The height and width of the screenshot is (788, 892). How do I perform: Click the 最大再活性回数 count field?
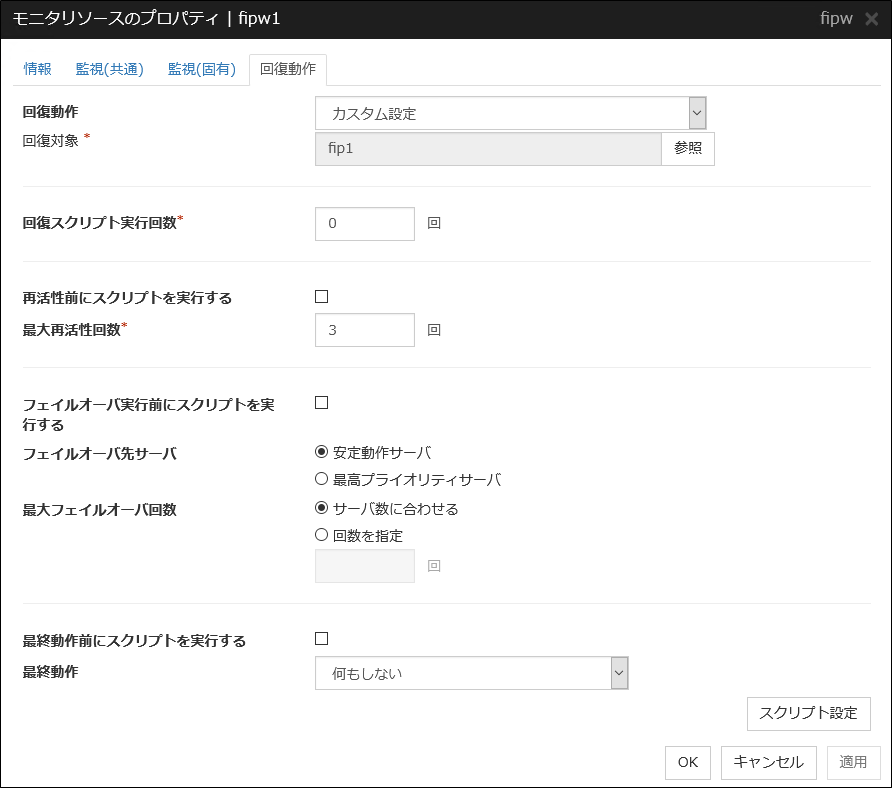click(x=364, y=329)
